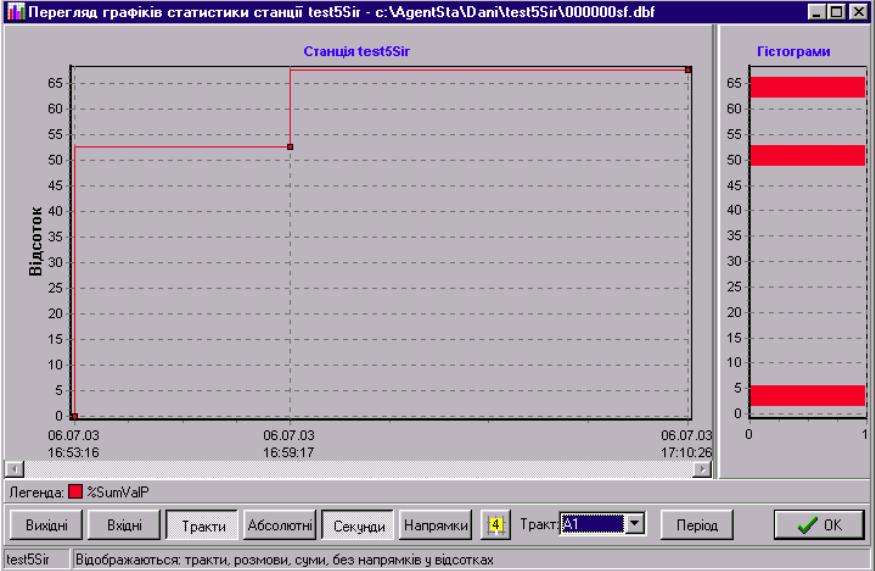Viewport: 875px width, 571px height.
Task: Click the data point at 16:59:17
Action: (290, 147)
